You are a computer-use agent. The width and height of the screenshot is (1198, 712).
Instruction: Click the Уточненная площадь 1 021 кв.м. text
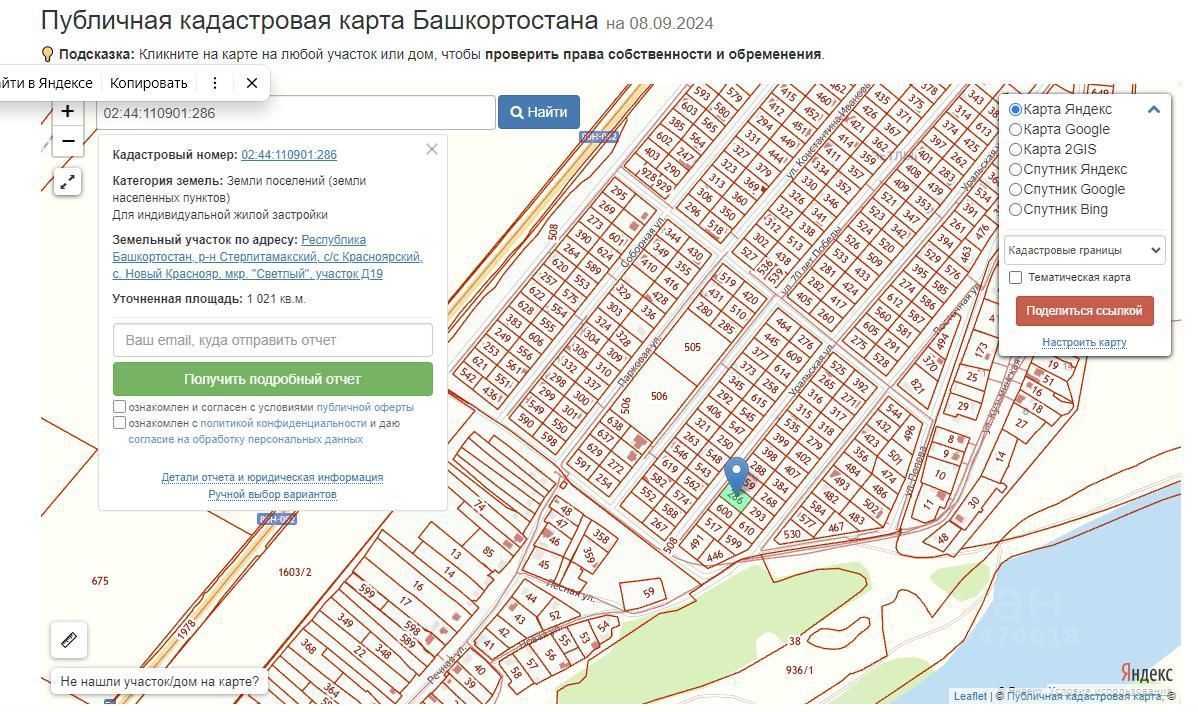pos(209,299)
